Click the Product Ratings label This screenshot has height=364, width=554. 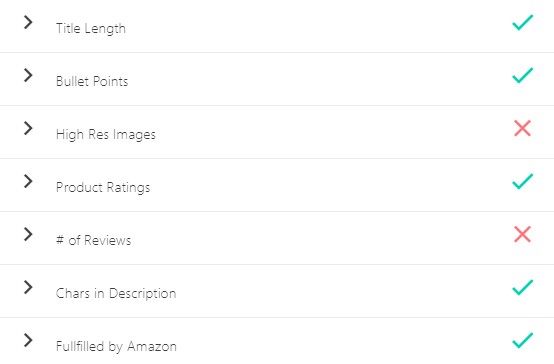(x=103, y=188)
